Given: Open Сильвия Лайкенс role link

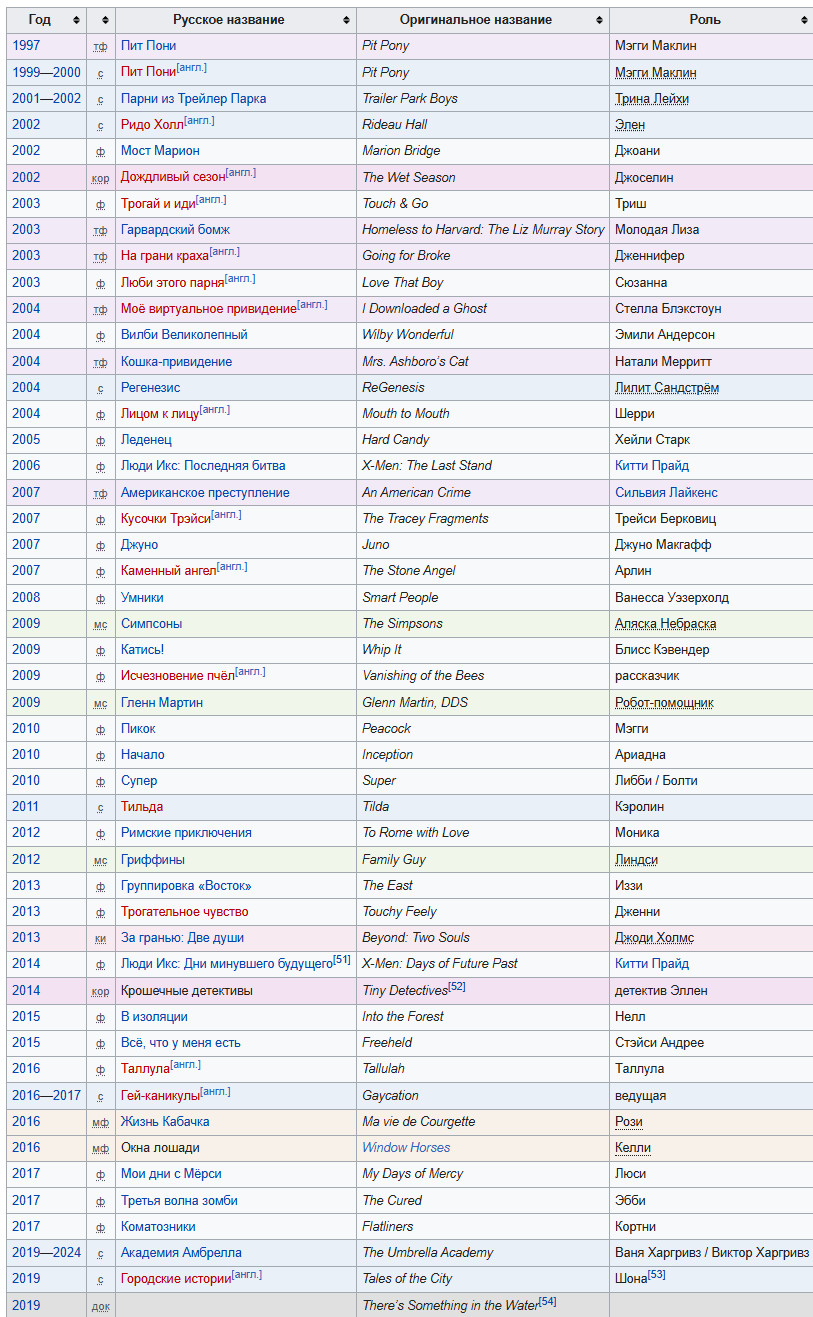Looking at the screenshot, I should point(666,493).
